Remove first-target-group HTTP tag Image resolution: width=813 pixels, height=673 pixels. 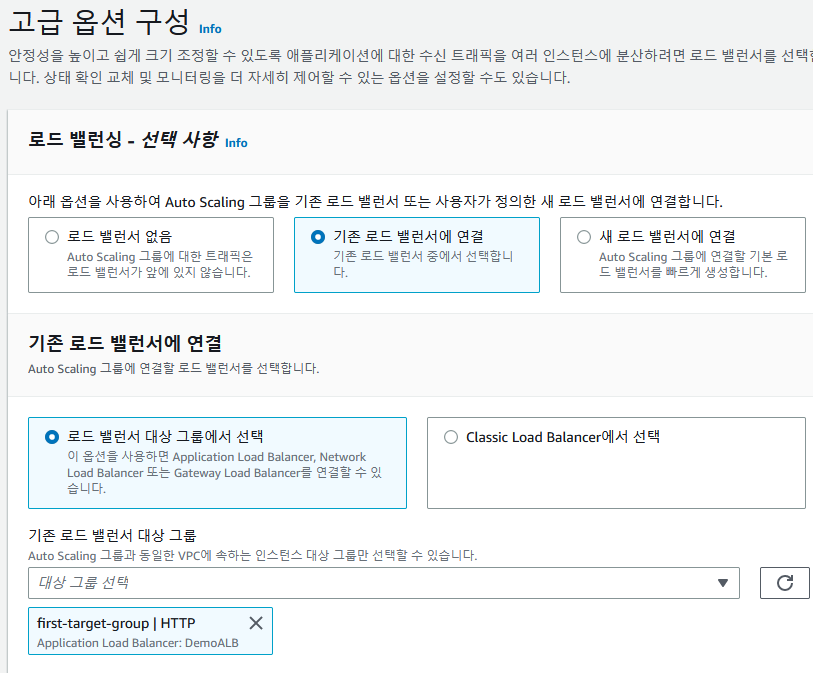256,623
